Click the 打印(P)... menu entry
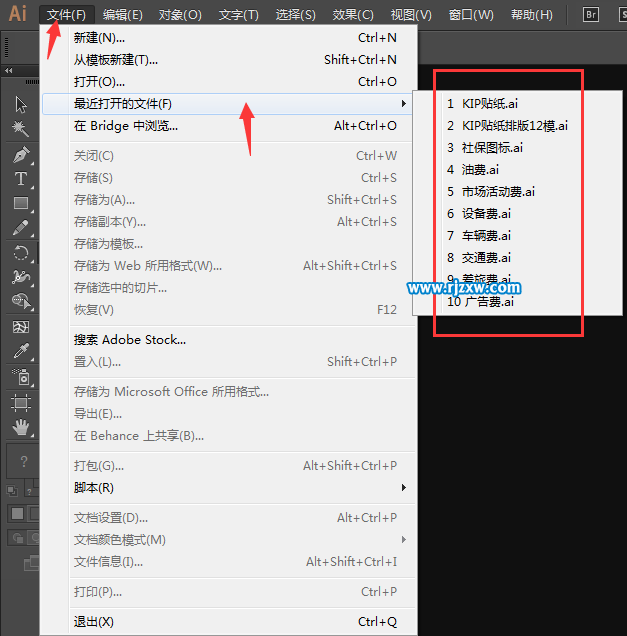 point(229,592)
